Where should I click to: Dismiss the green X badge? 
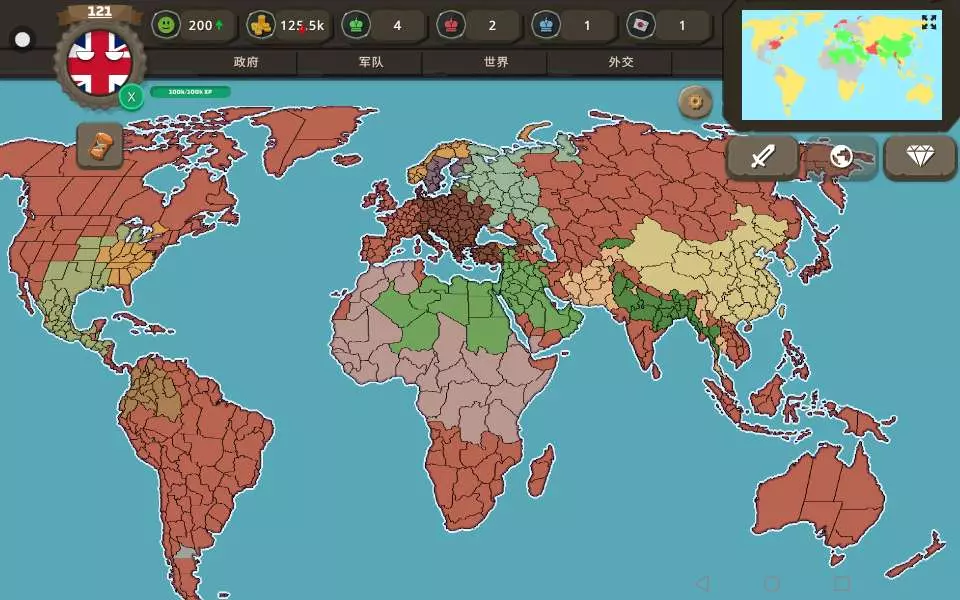tap(131, 97)
